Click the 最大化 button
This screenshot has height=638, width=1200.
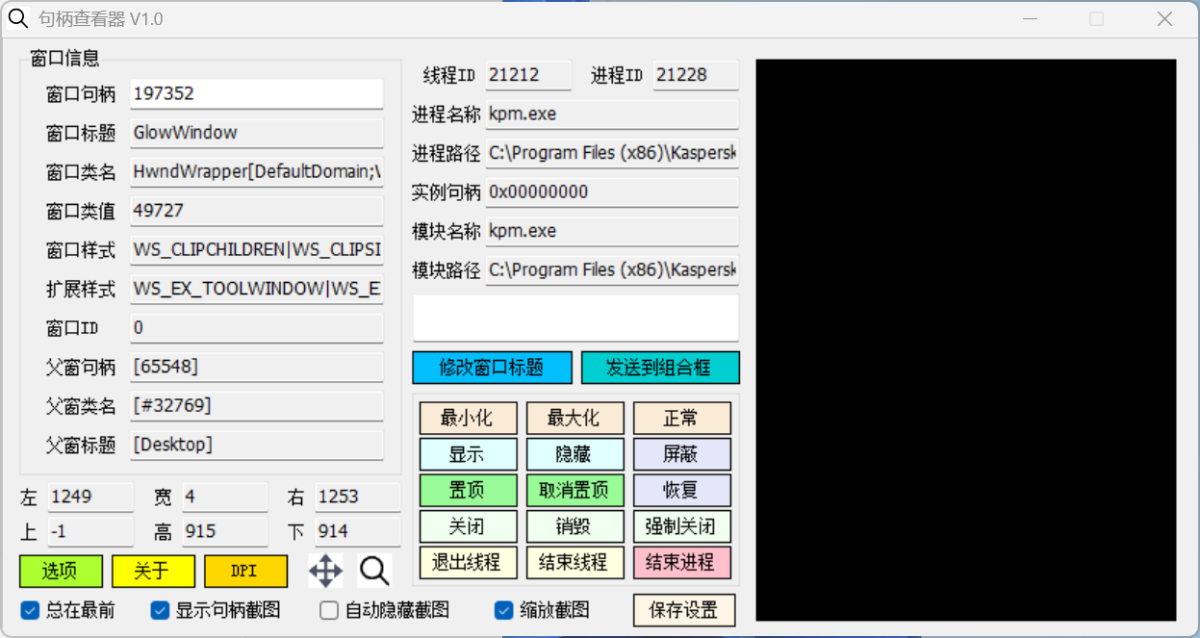click(x=575, y=417)
